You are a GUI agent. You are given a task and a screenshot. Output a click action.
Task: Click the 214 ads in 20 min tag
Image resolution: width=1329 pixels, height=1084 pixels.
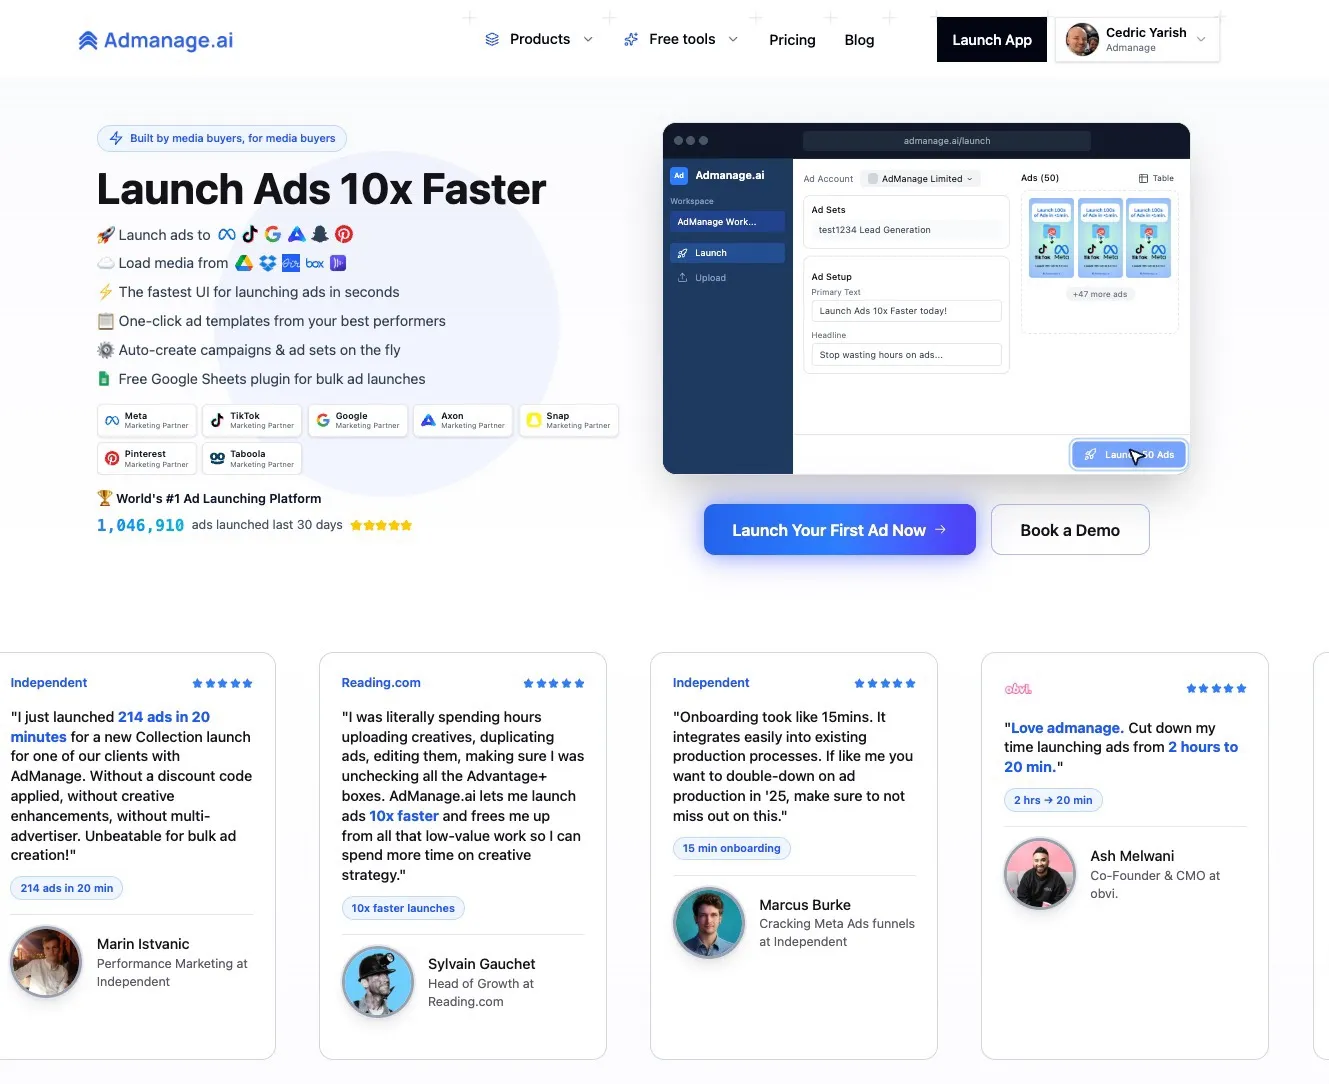67,888
